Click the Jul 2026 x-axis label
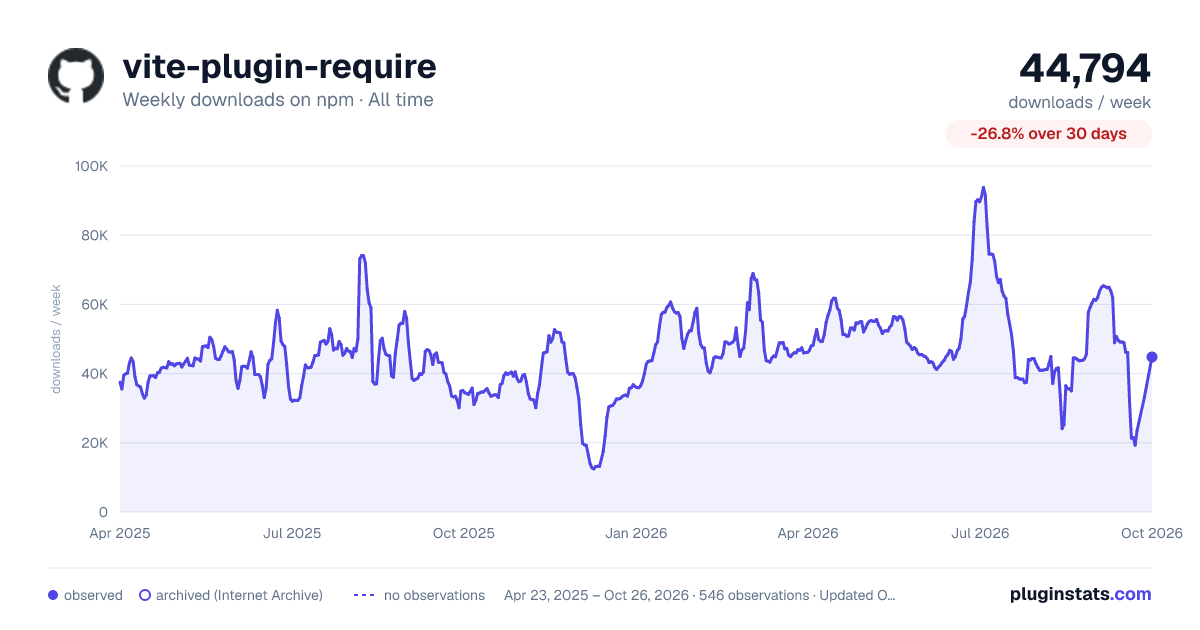1200x630 pixels. [980, 533]
